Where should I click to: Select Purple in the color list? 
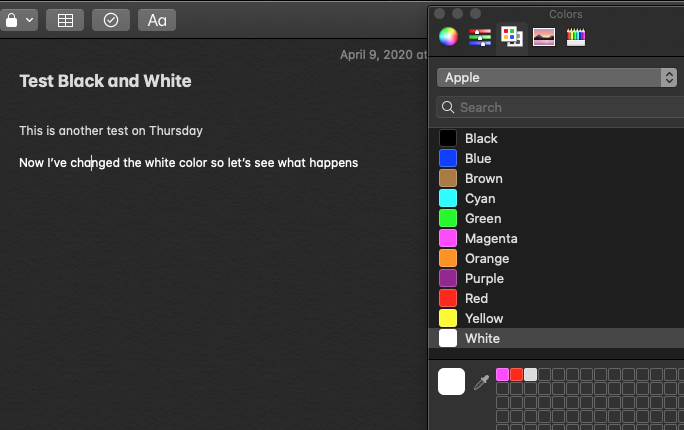(556, 278)
